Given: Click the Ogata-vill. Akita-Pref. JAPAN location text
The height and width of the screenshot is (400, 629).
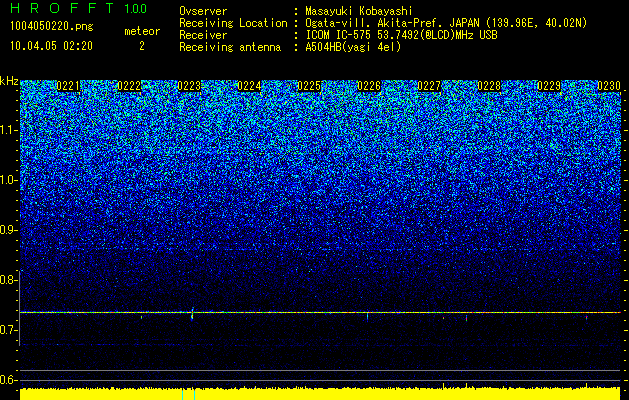Looking at the screenshot, I should pyautogui.click(x=446, y=23).
